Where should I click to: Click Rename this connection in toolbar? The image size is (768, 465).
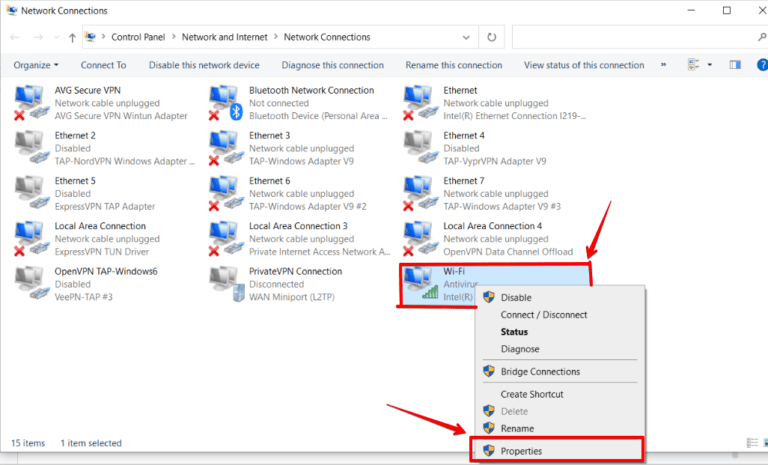point(453,65)
